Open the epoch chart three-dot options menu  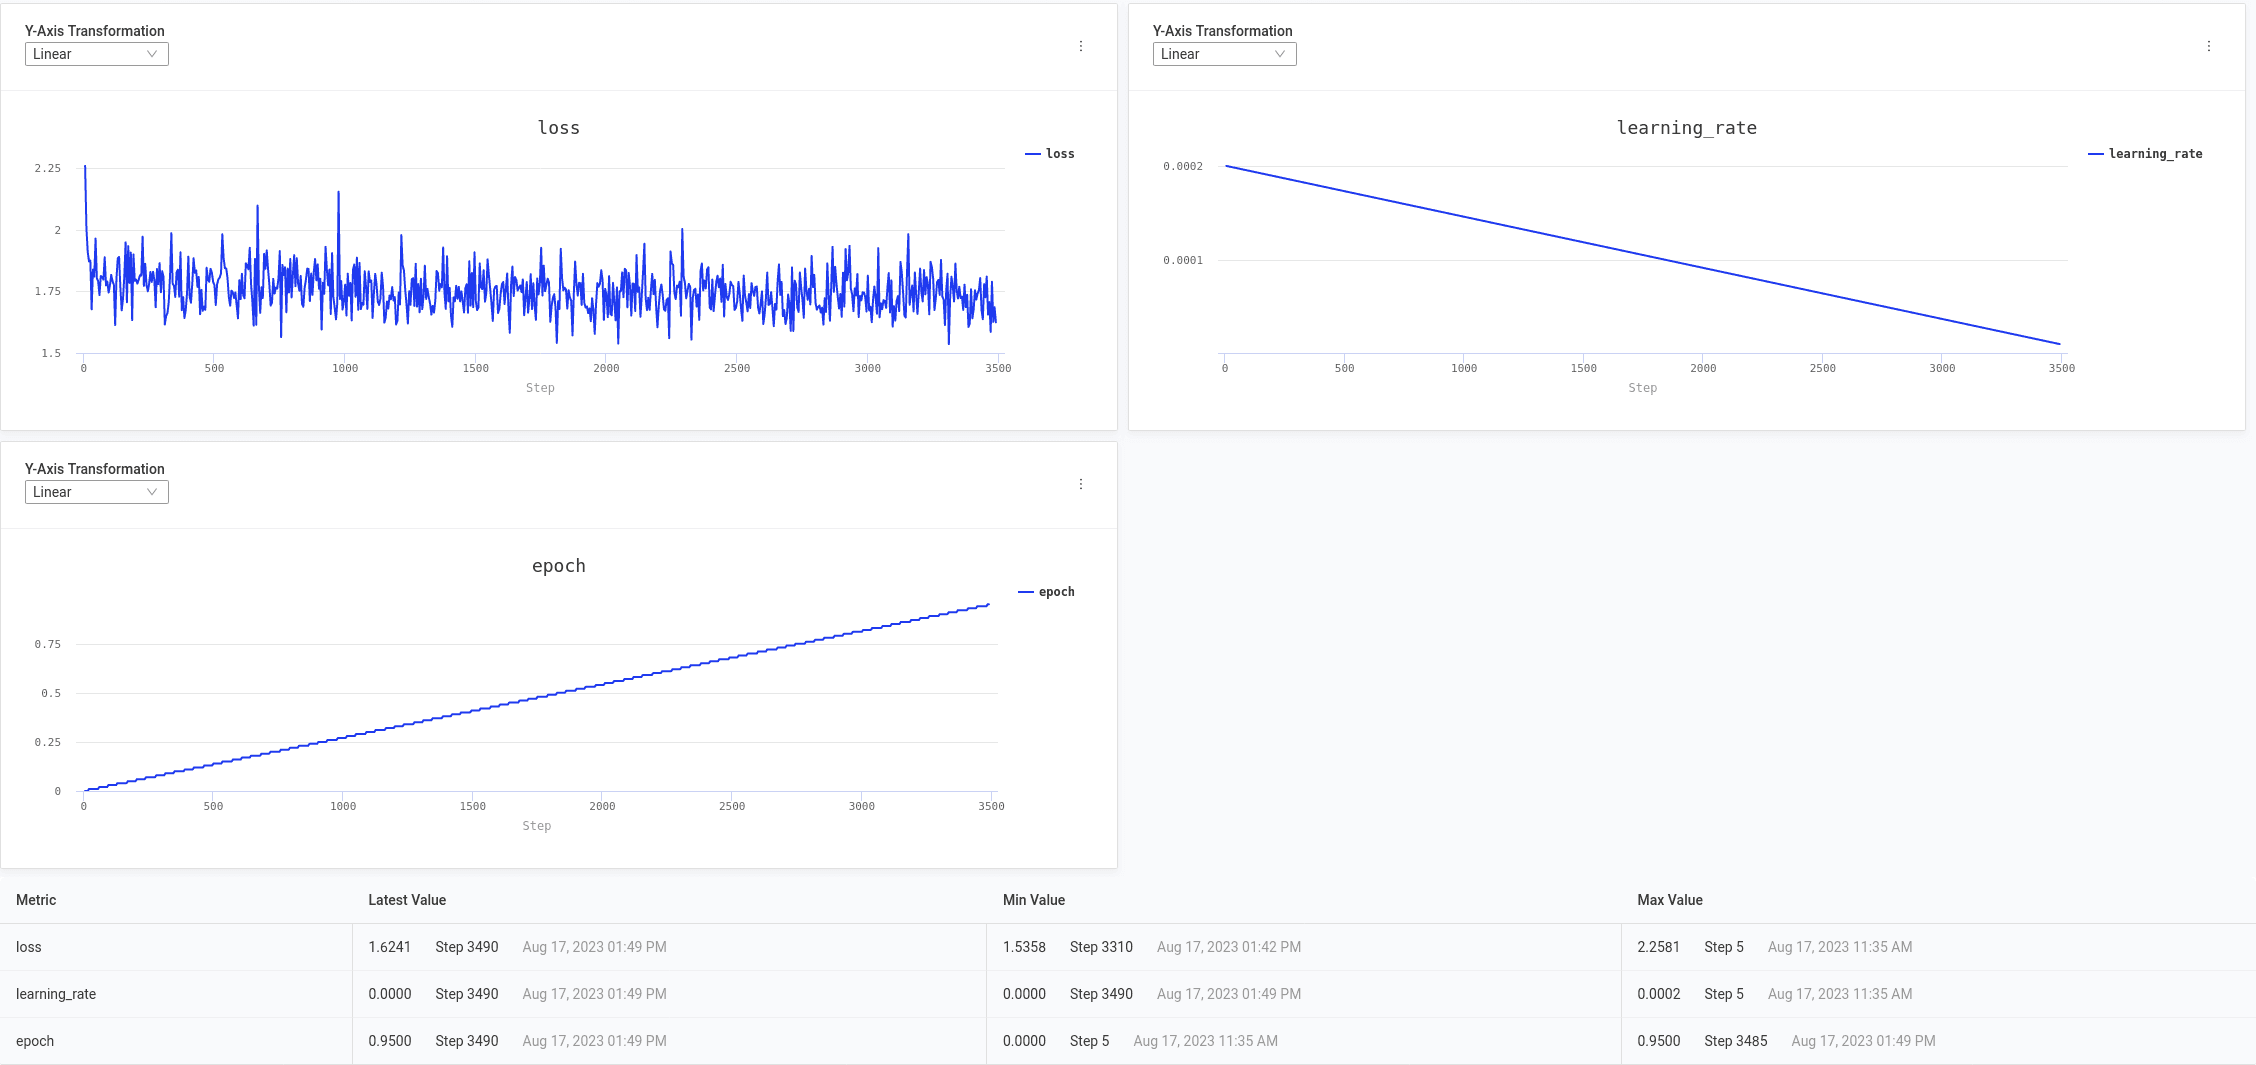coord(1081,484)
